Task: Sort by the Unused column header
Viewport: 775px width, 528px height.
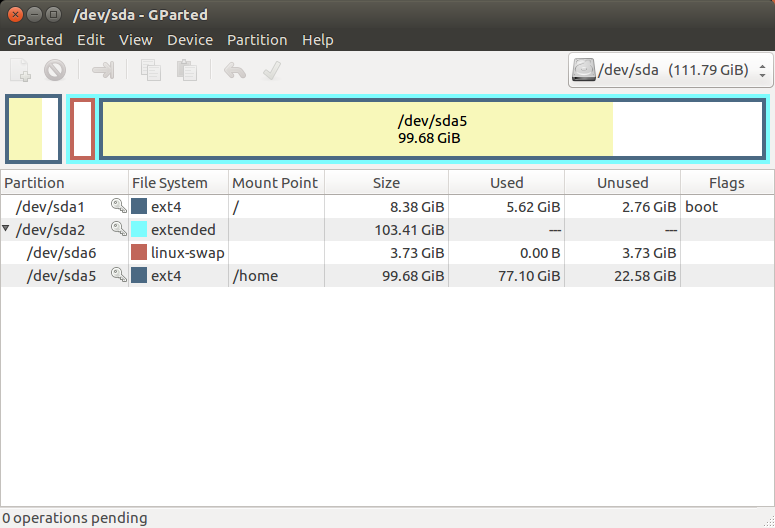Action: [x=623, y=183]
